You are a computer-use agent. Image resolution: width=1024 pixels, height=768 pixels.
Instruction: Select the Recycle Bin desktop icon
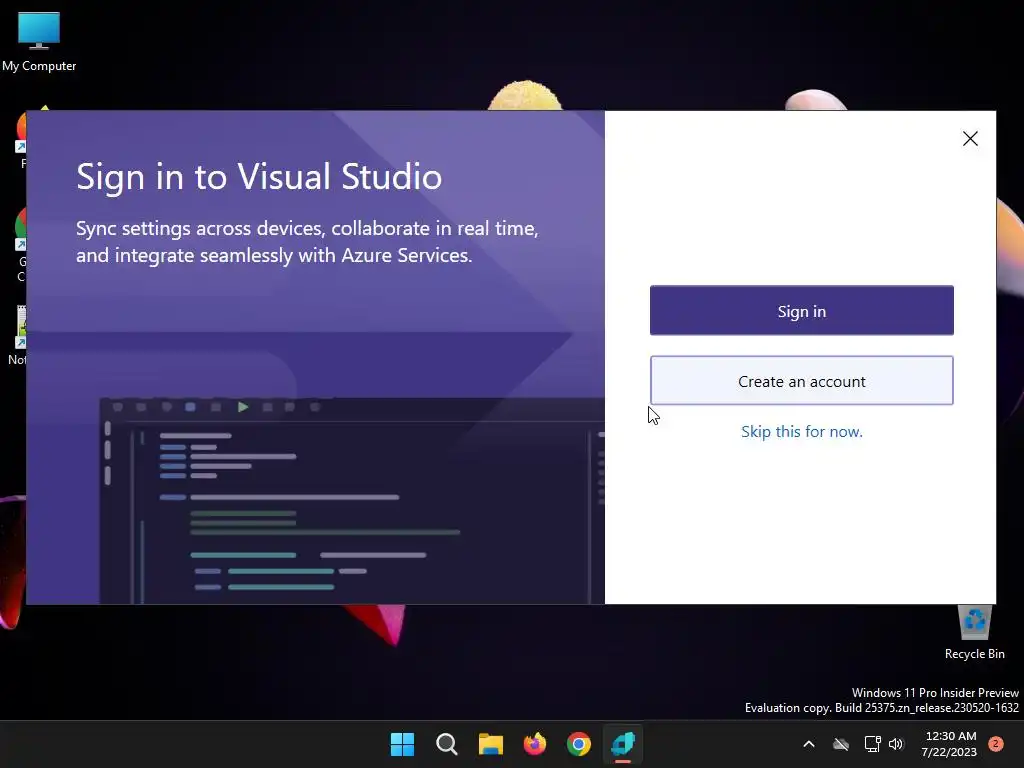(974, 633)
